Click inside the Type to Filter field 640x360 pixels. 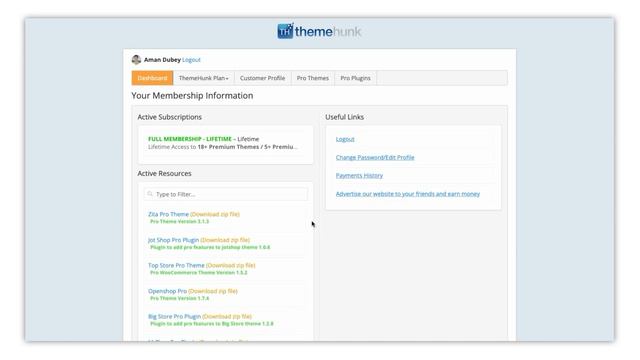click(x=226, y=194)
